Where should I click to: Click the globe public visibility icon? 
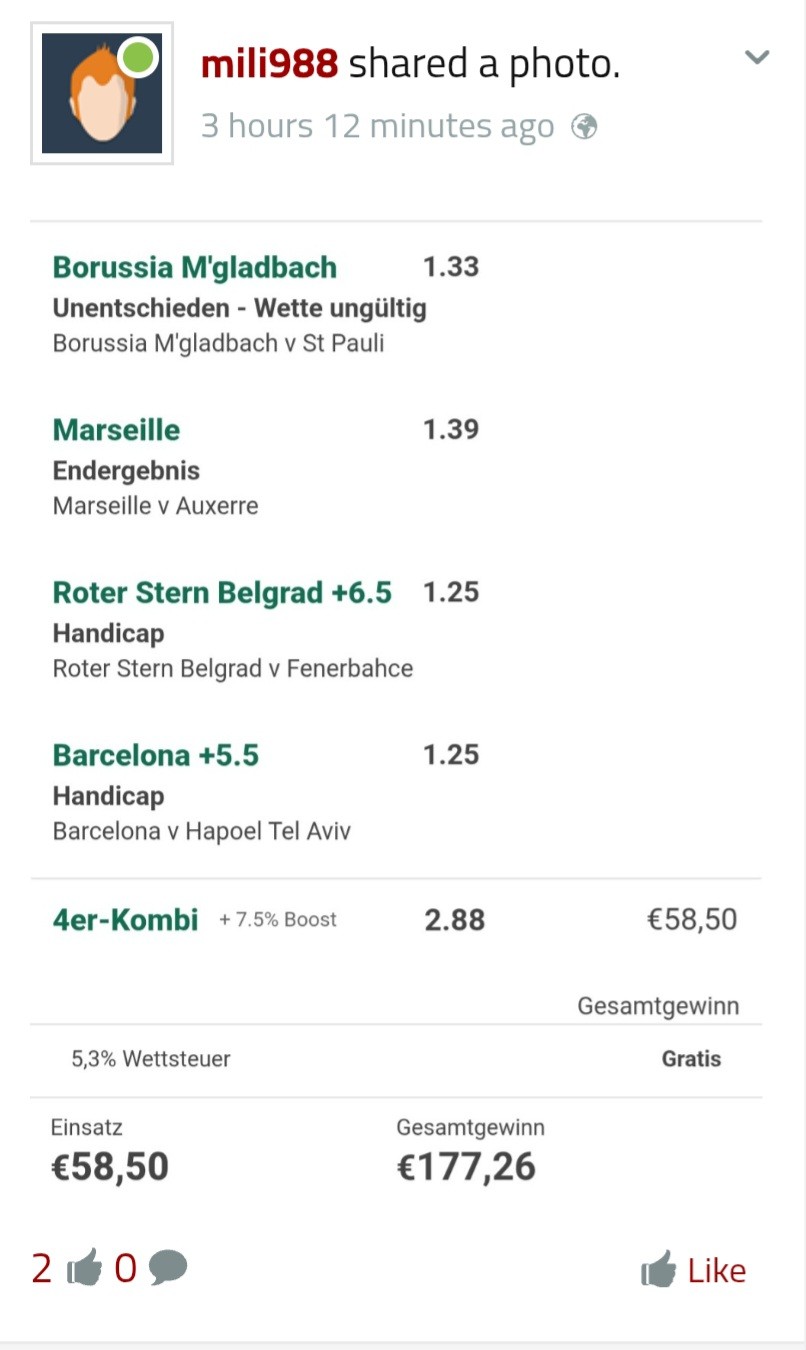(x=585, y=127)
